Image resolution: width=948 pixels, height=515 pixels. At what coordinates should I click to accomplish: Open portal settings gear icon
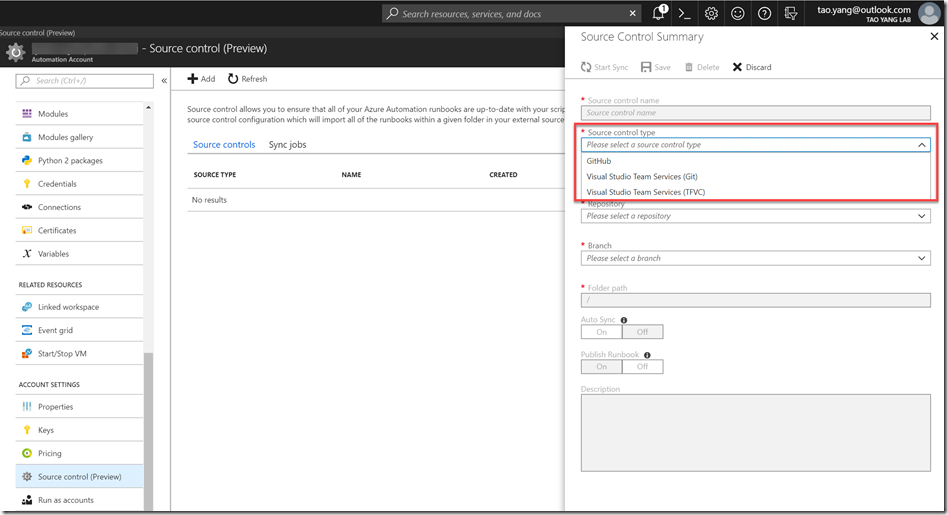711,13
